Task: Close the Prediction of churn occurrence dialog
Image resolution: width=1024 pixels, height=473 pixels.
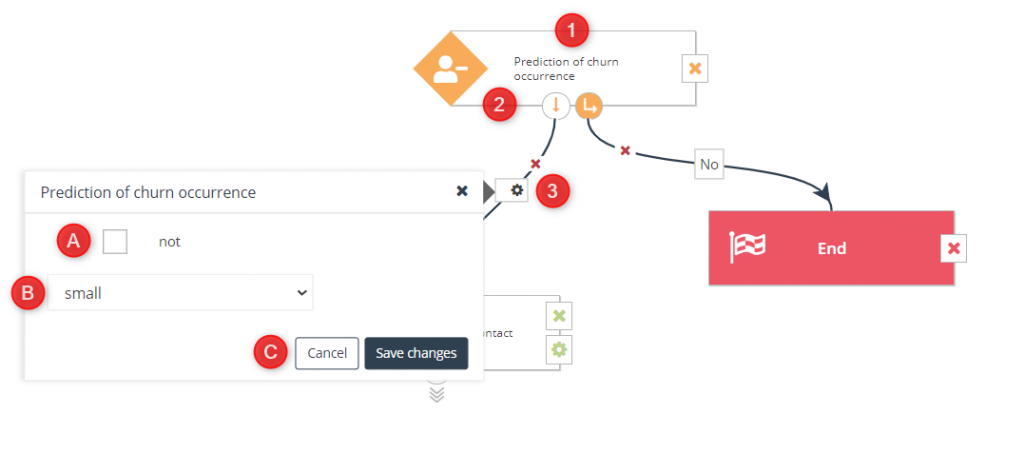Action: click(462, 191)
